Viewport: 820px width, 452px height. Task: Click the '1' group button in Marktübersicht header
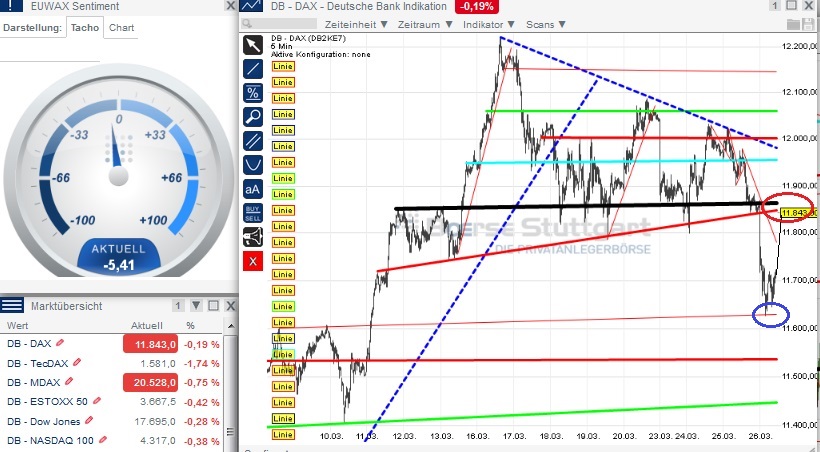[x=178, y=306]
